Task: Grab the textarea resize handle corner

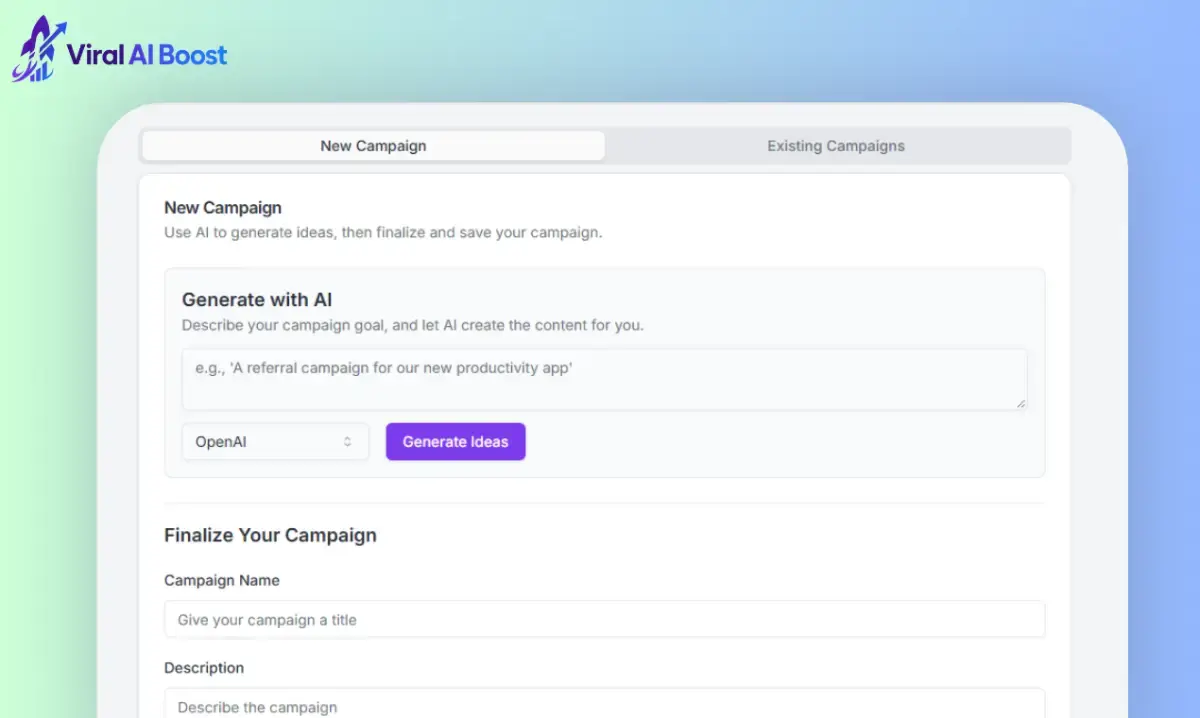Action: pos(1020,403)
